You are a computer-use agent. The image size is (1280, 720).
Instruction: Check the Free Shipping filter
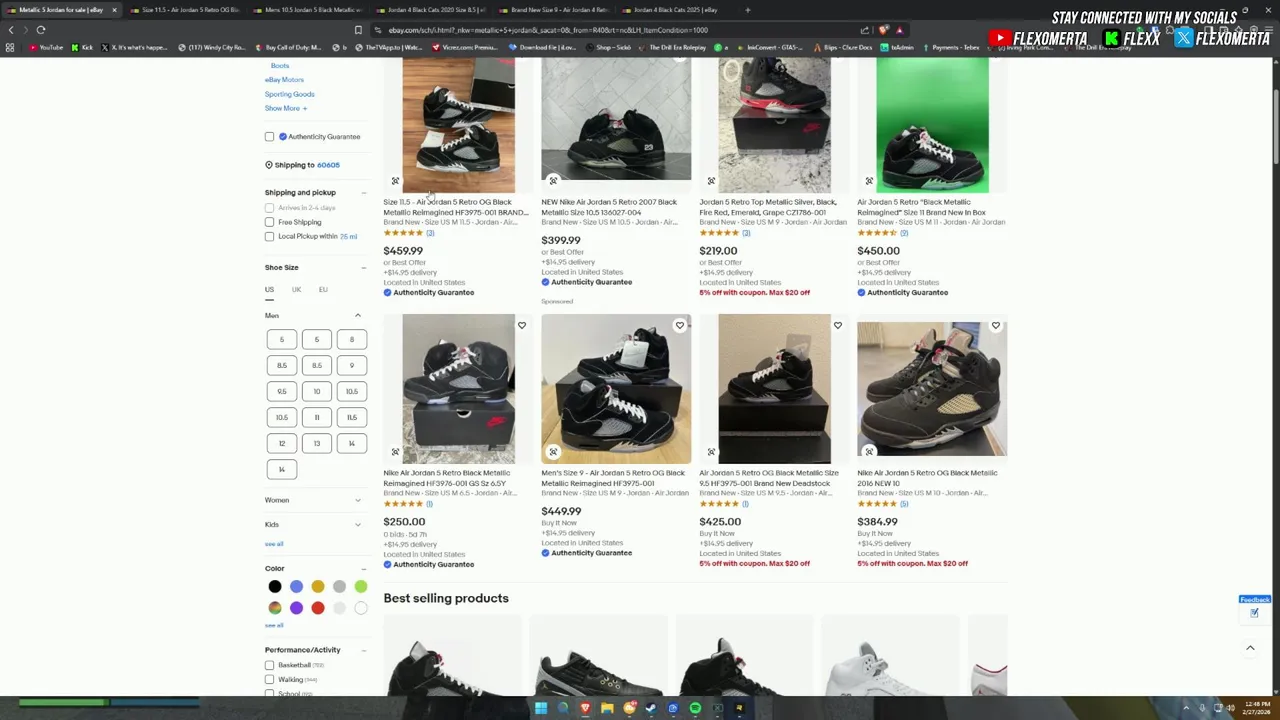pyautogui.click(x=269, y=222)
